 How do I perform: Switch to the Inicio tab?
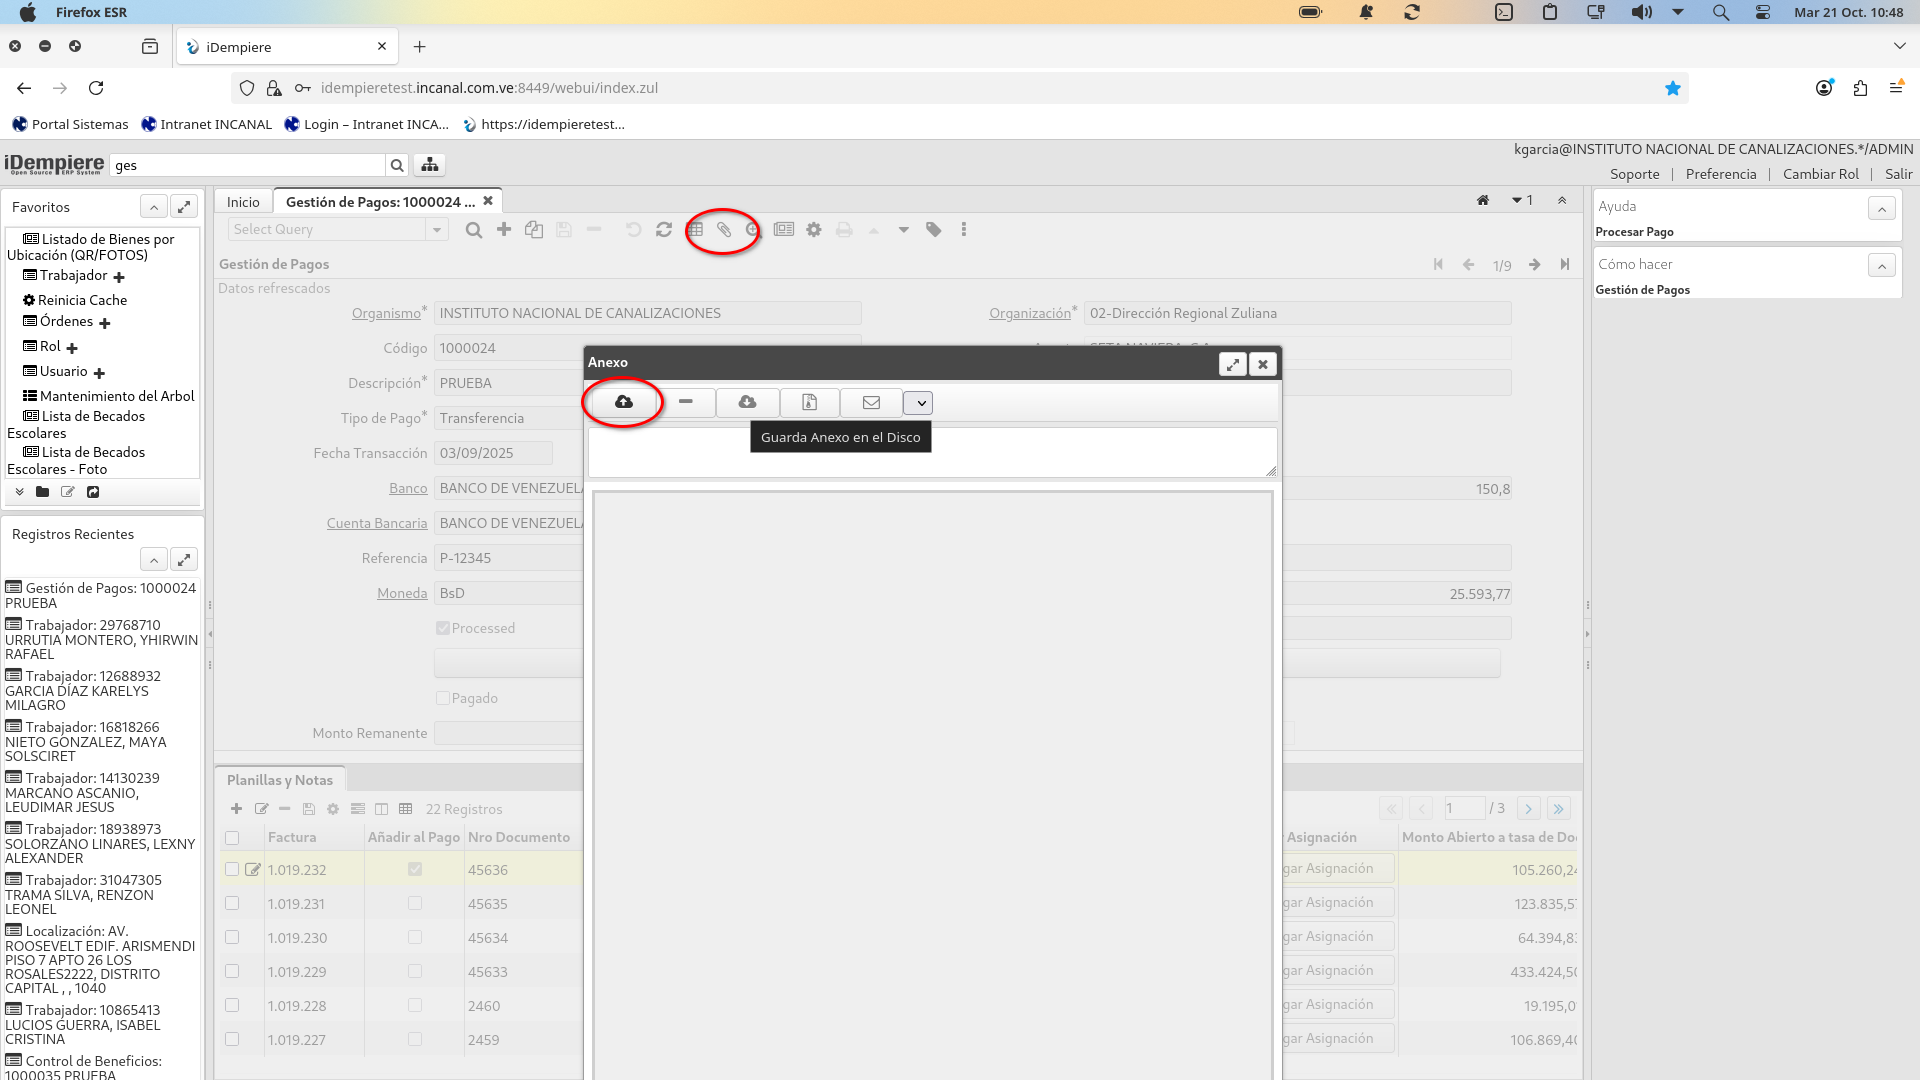[x=243, y=202]
